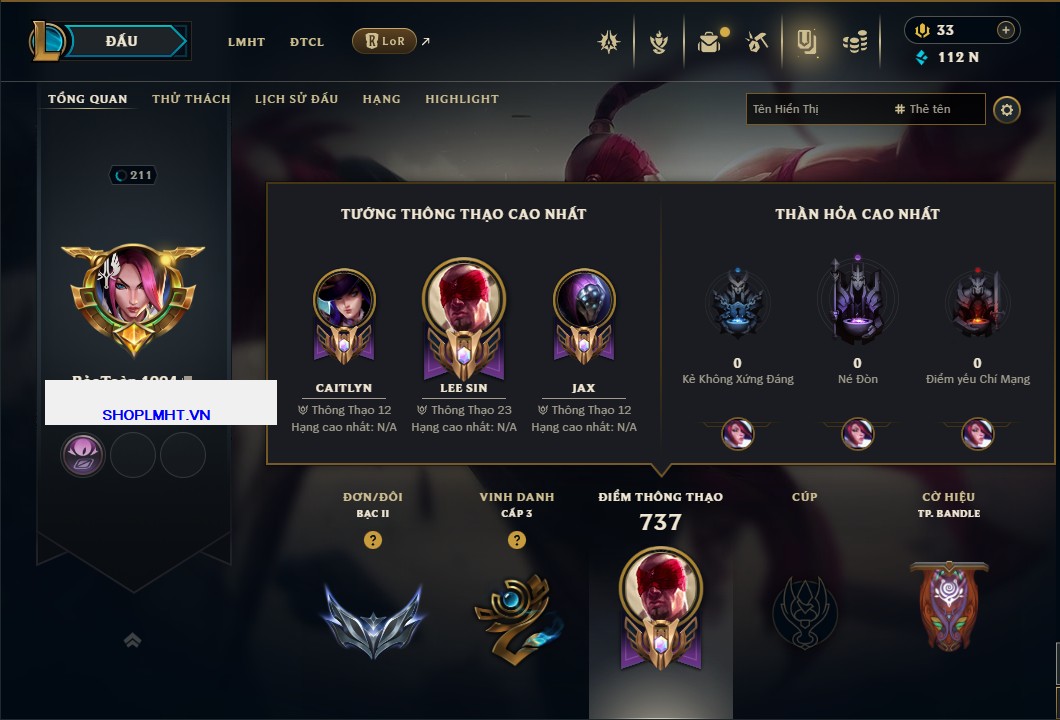The image size is (1060, 720).
Task: Open profile settings gear icon
Action: [1007, 110]
